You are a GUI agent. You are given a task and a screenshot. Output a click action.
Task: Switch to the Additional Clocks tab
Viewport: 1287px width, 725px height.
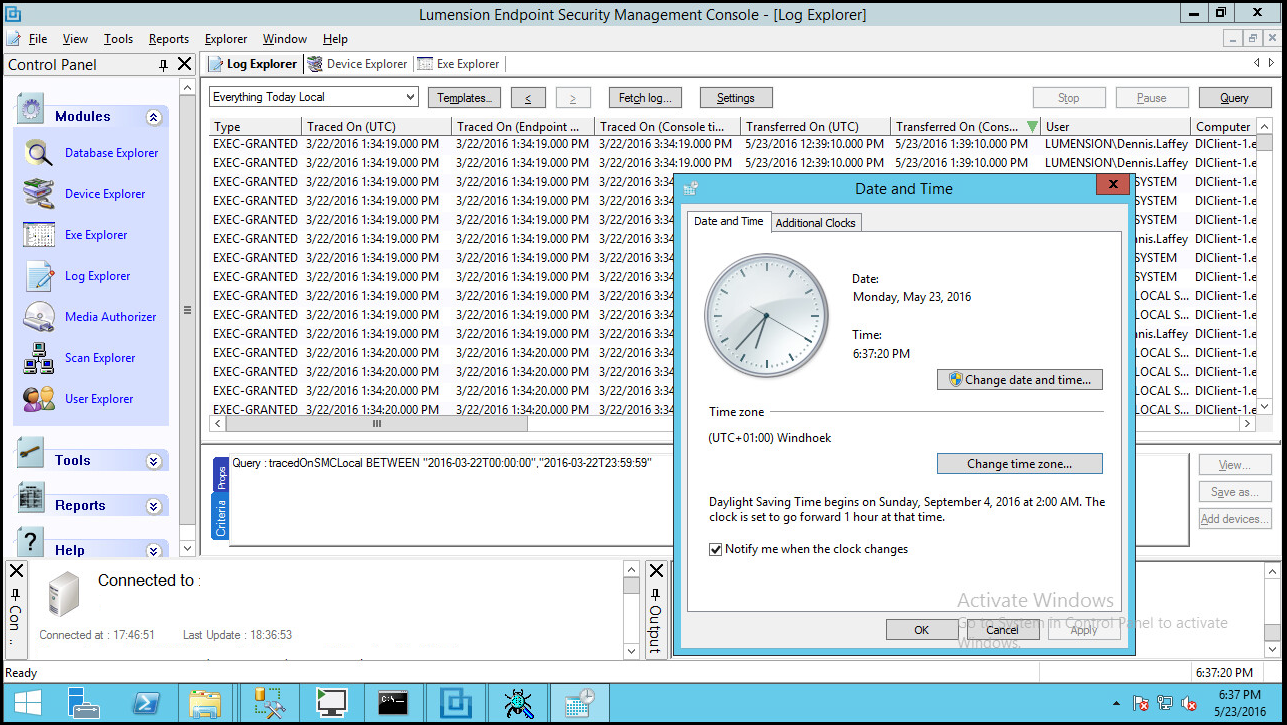coord(815,221)
